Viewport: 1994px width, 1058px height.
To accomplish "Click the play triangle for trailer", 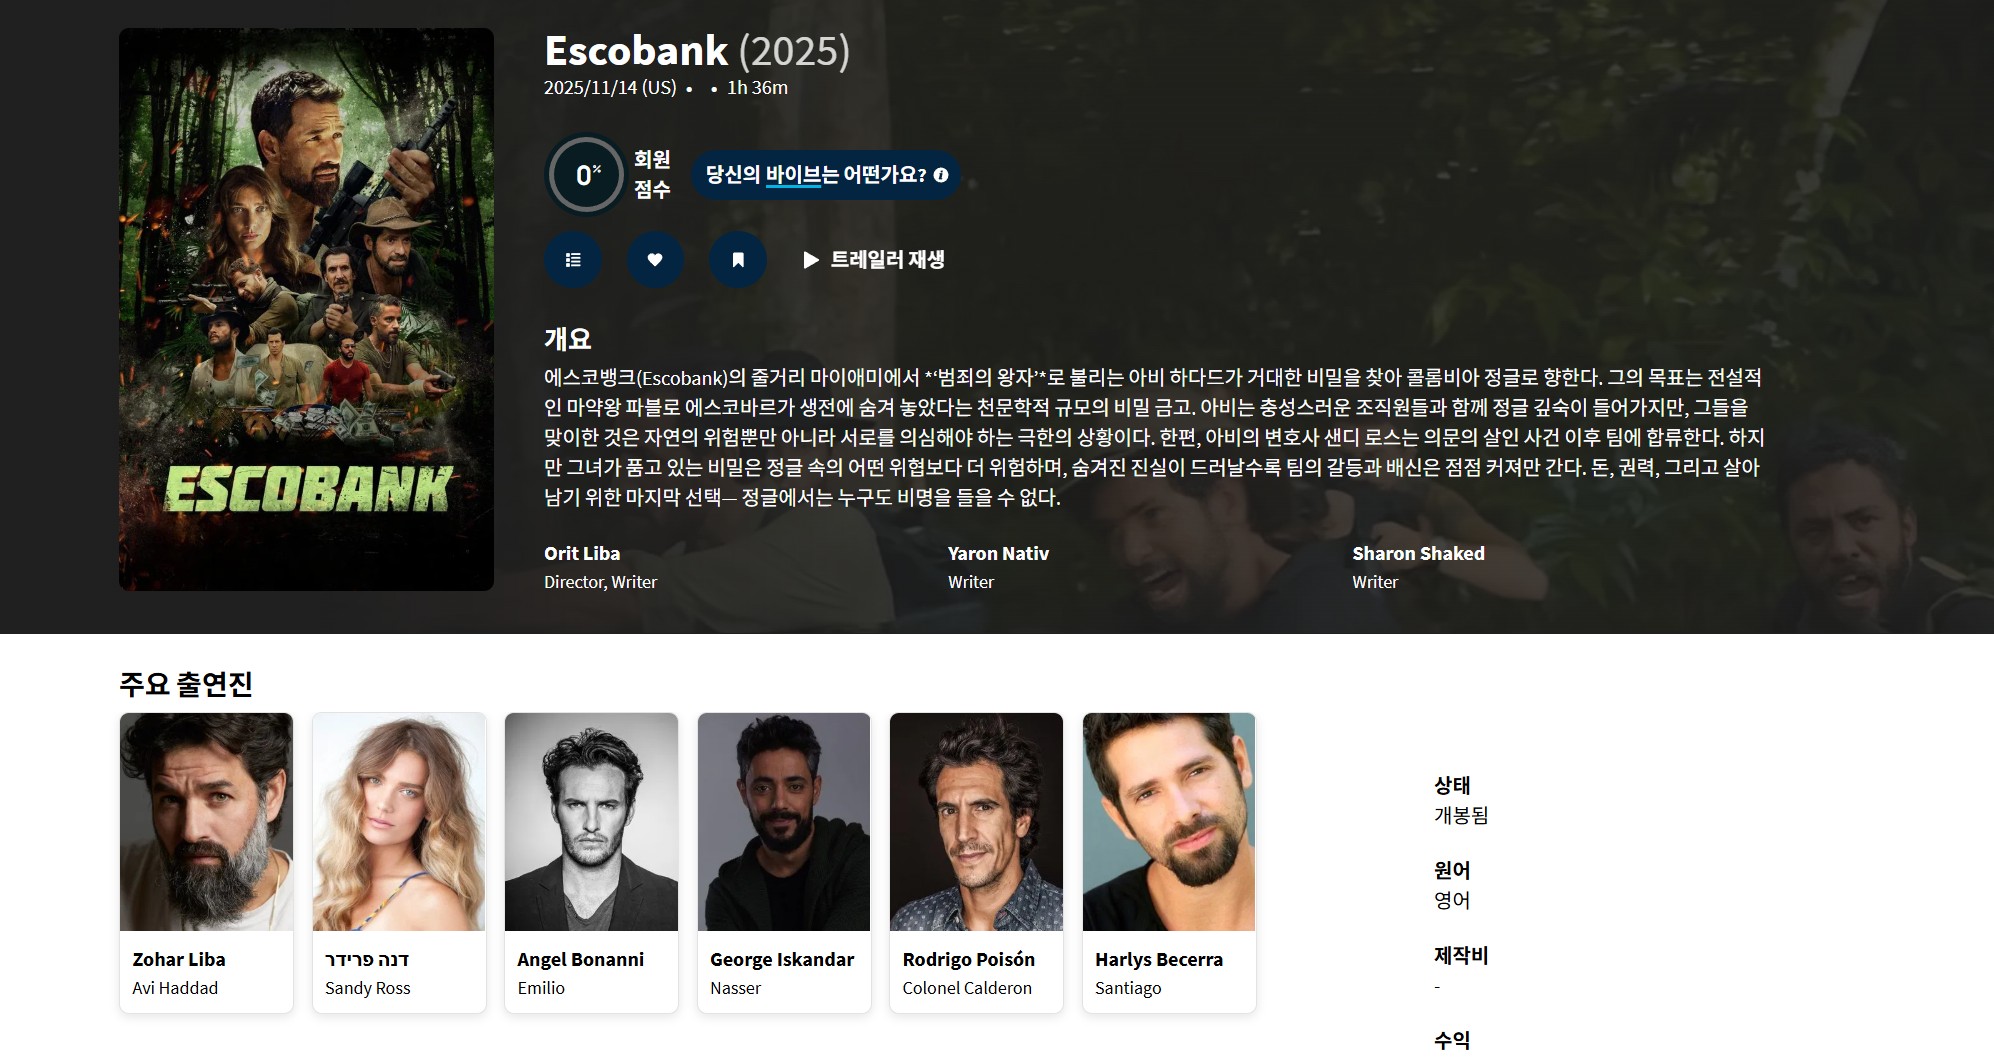I will (811, 260).
